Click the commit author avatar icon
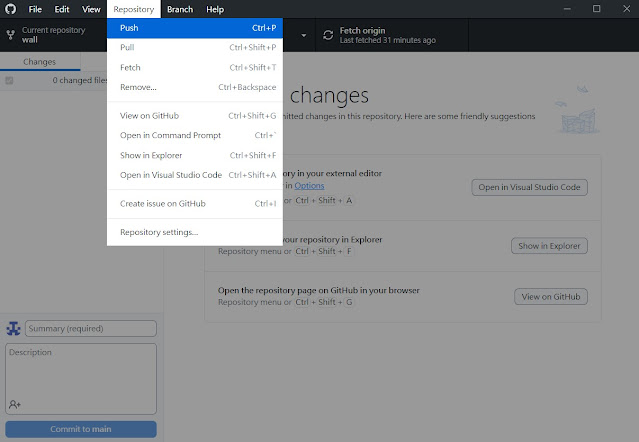Screen dimensions: 639x442 coord(13,328)
